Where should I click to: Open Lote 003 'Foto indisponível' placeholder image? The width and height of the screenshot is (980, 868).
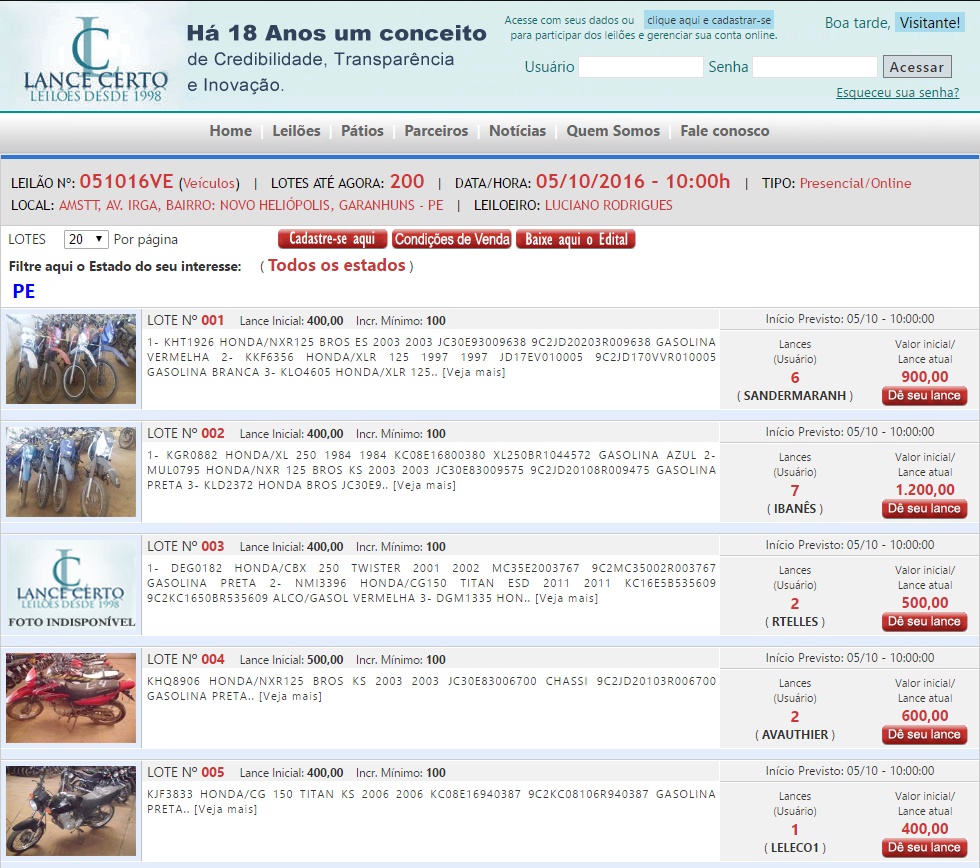tap(71, 585)
